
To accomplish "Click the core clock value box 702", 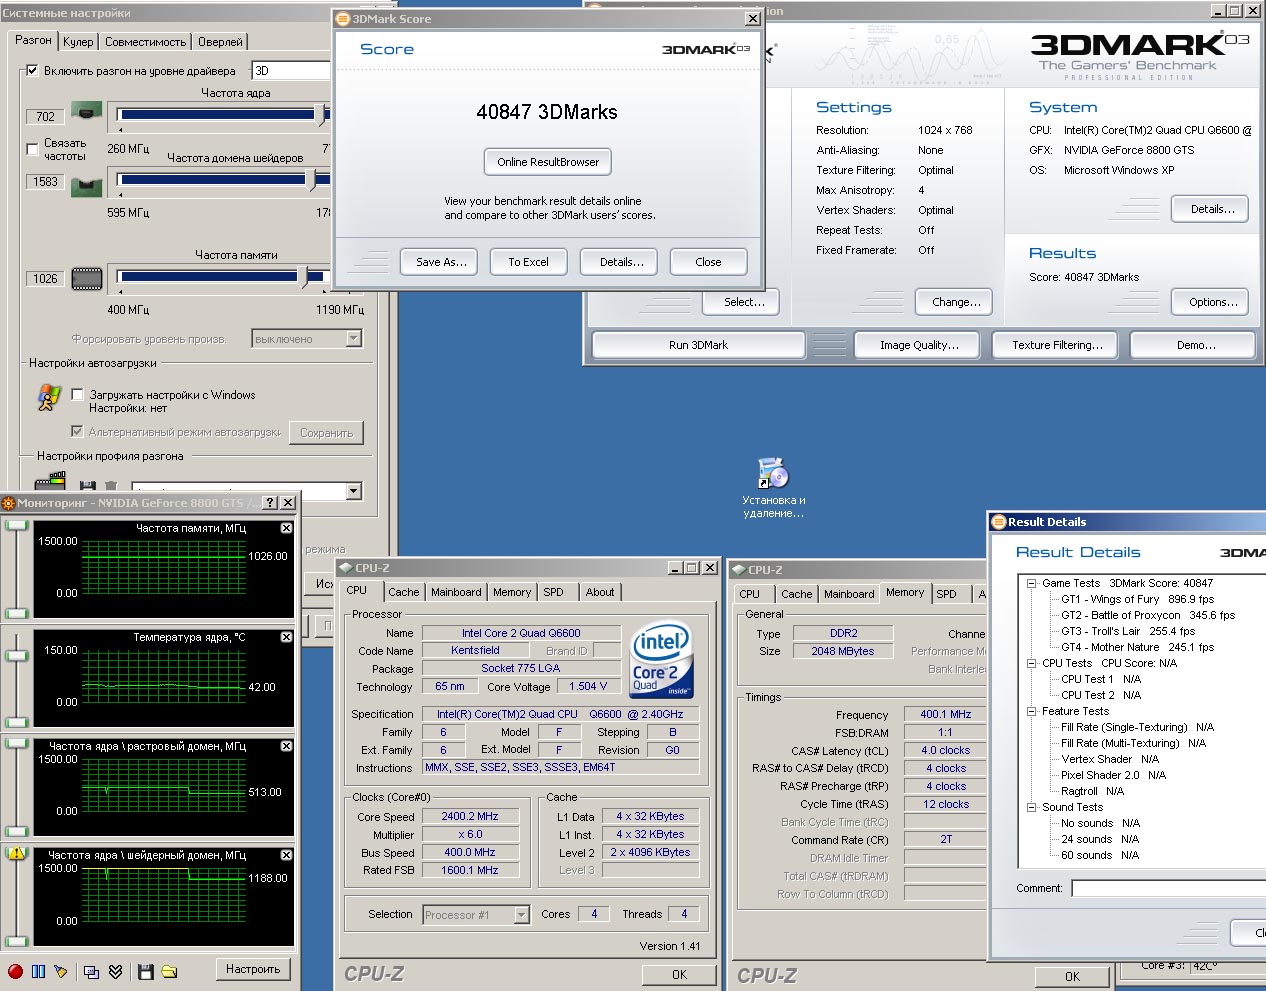I will coord(45,116).
